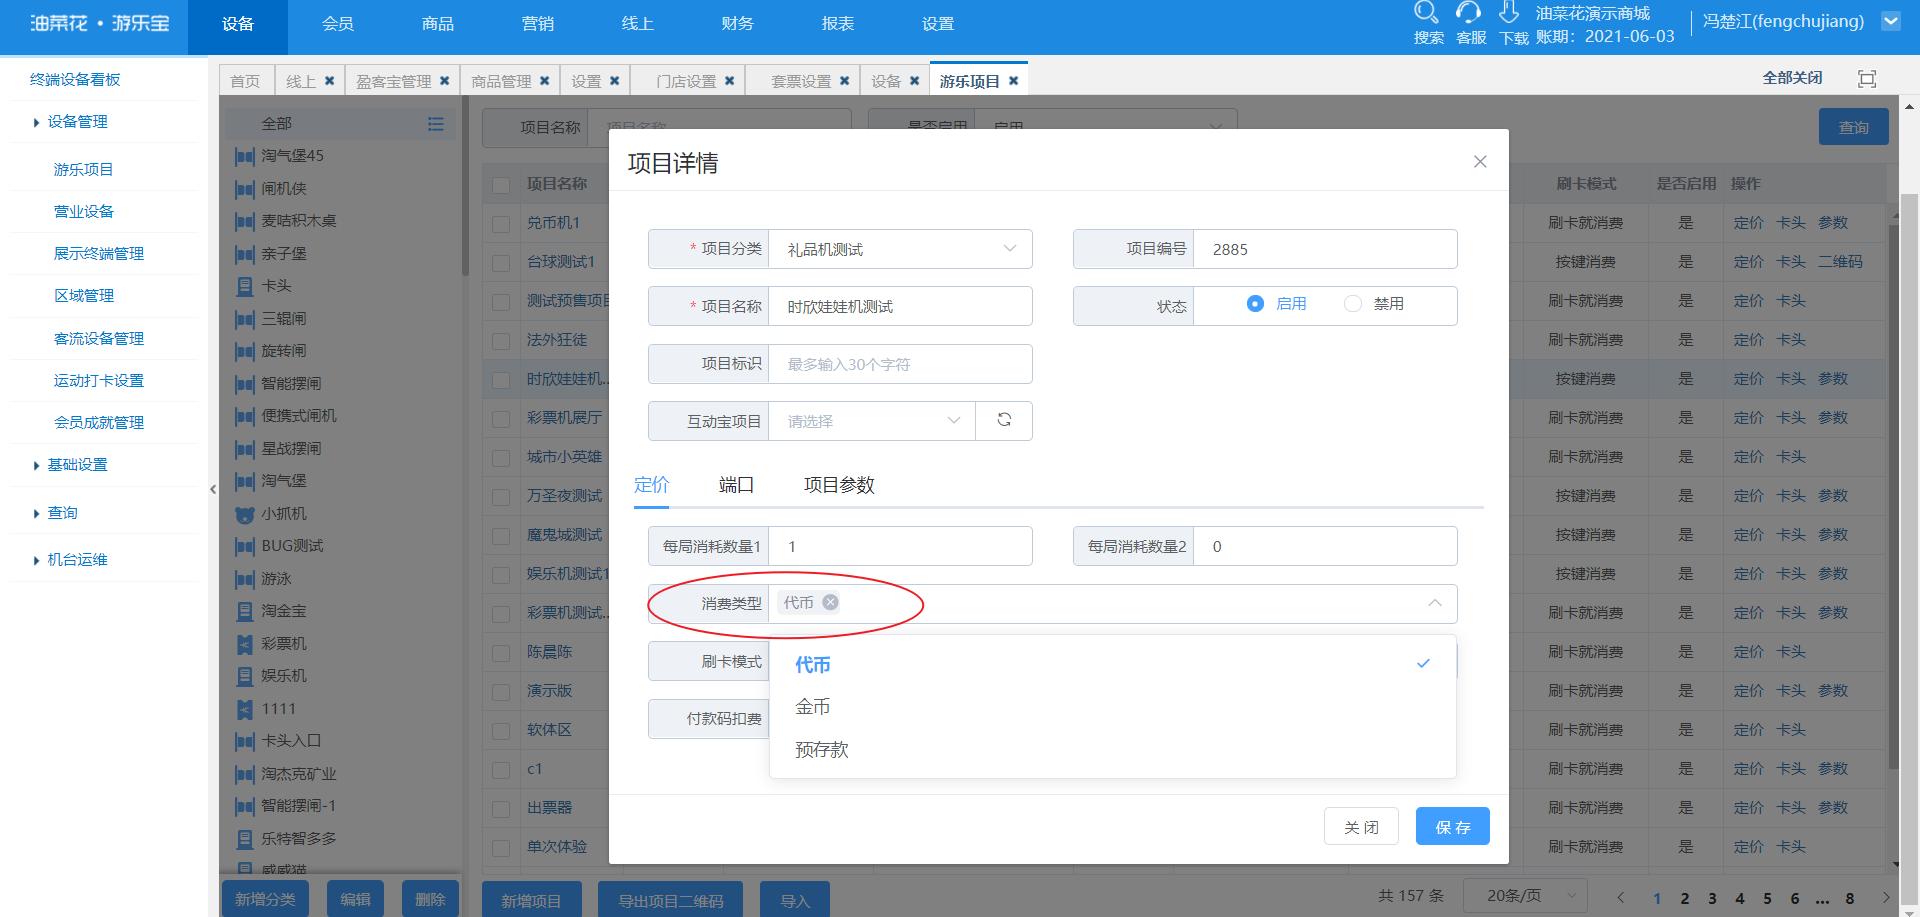Close the 门店设置 tab
Screen dimensions: 1920x917
(x=729, y=81)
